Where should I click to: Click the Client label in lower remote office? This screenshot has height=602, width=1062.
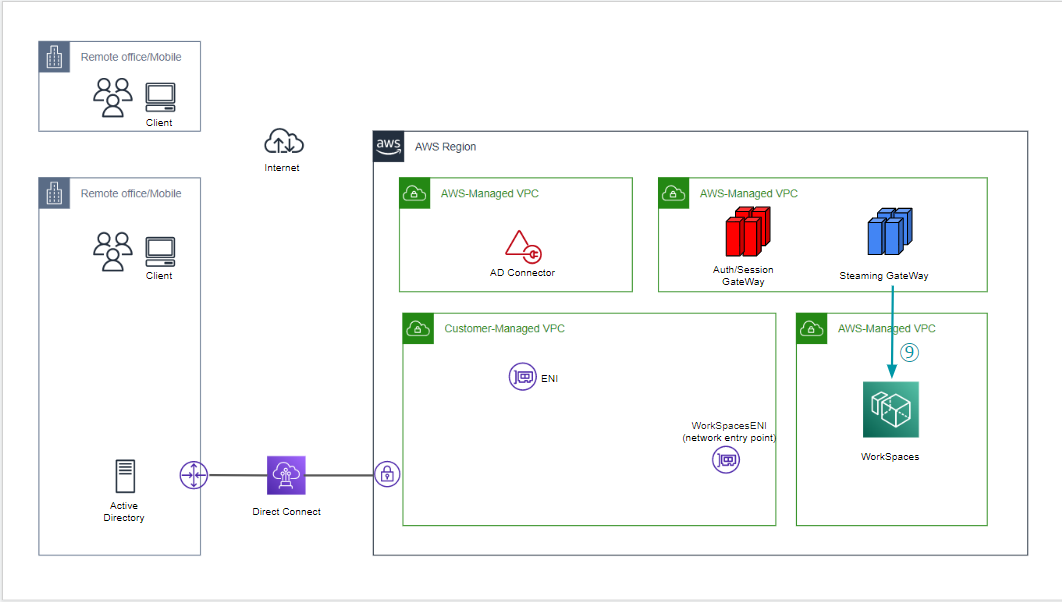(x=159, y=276)
